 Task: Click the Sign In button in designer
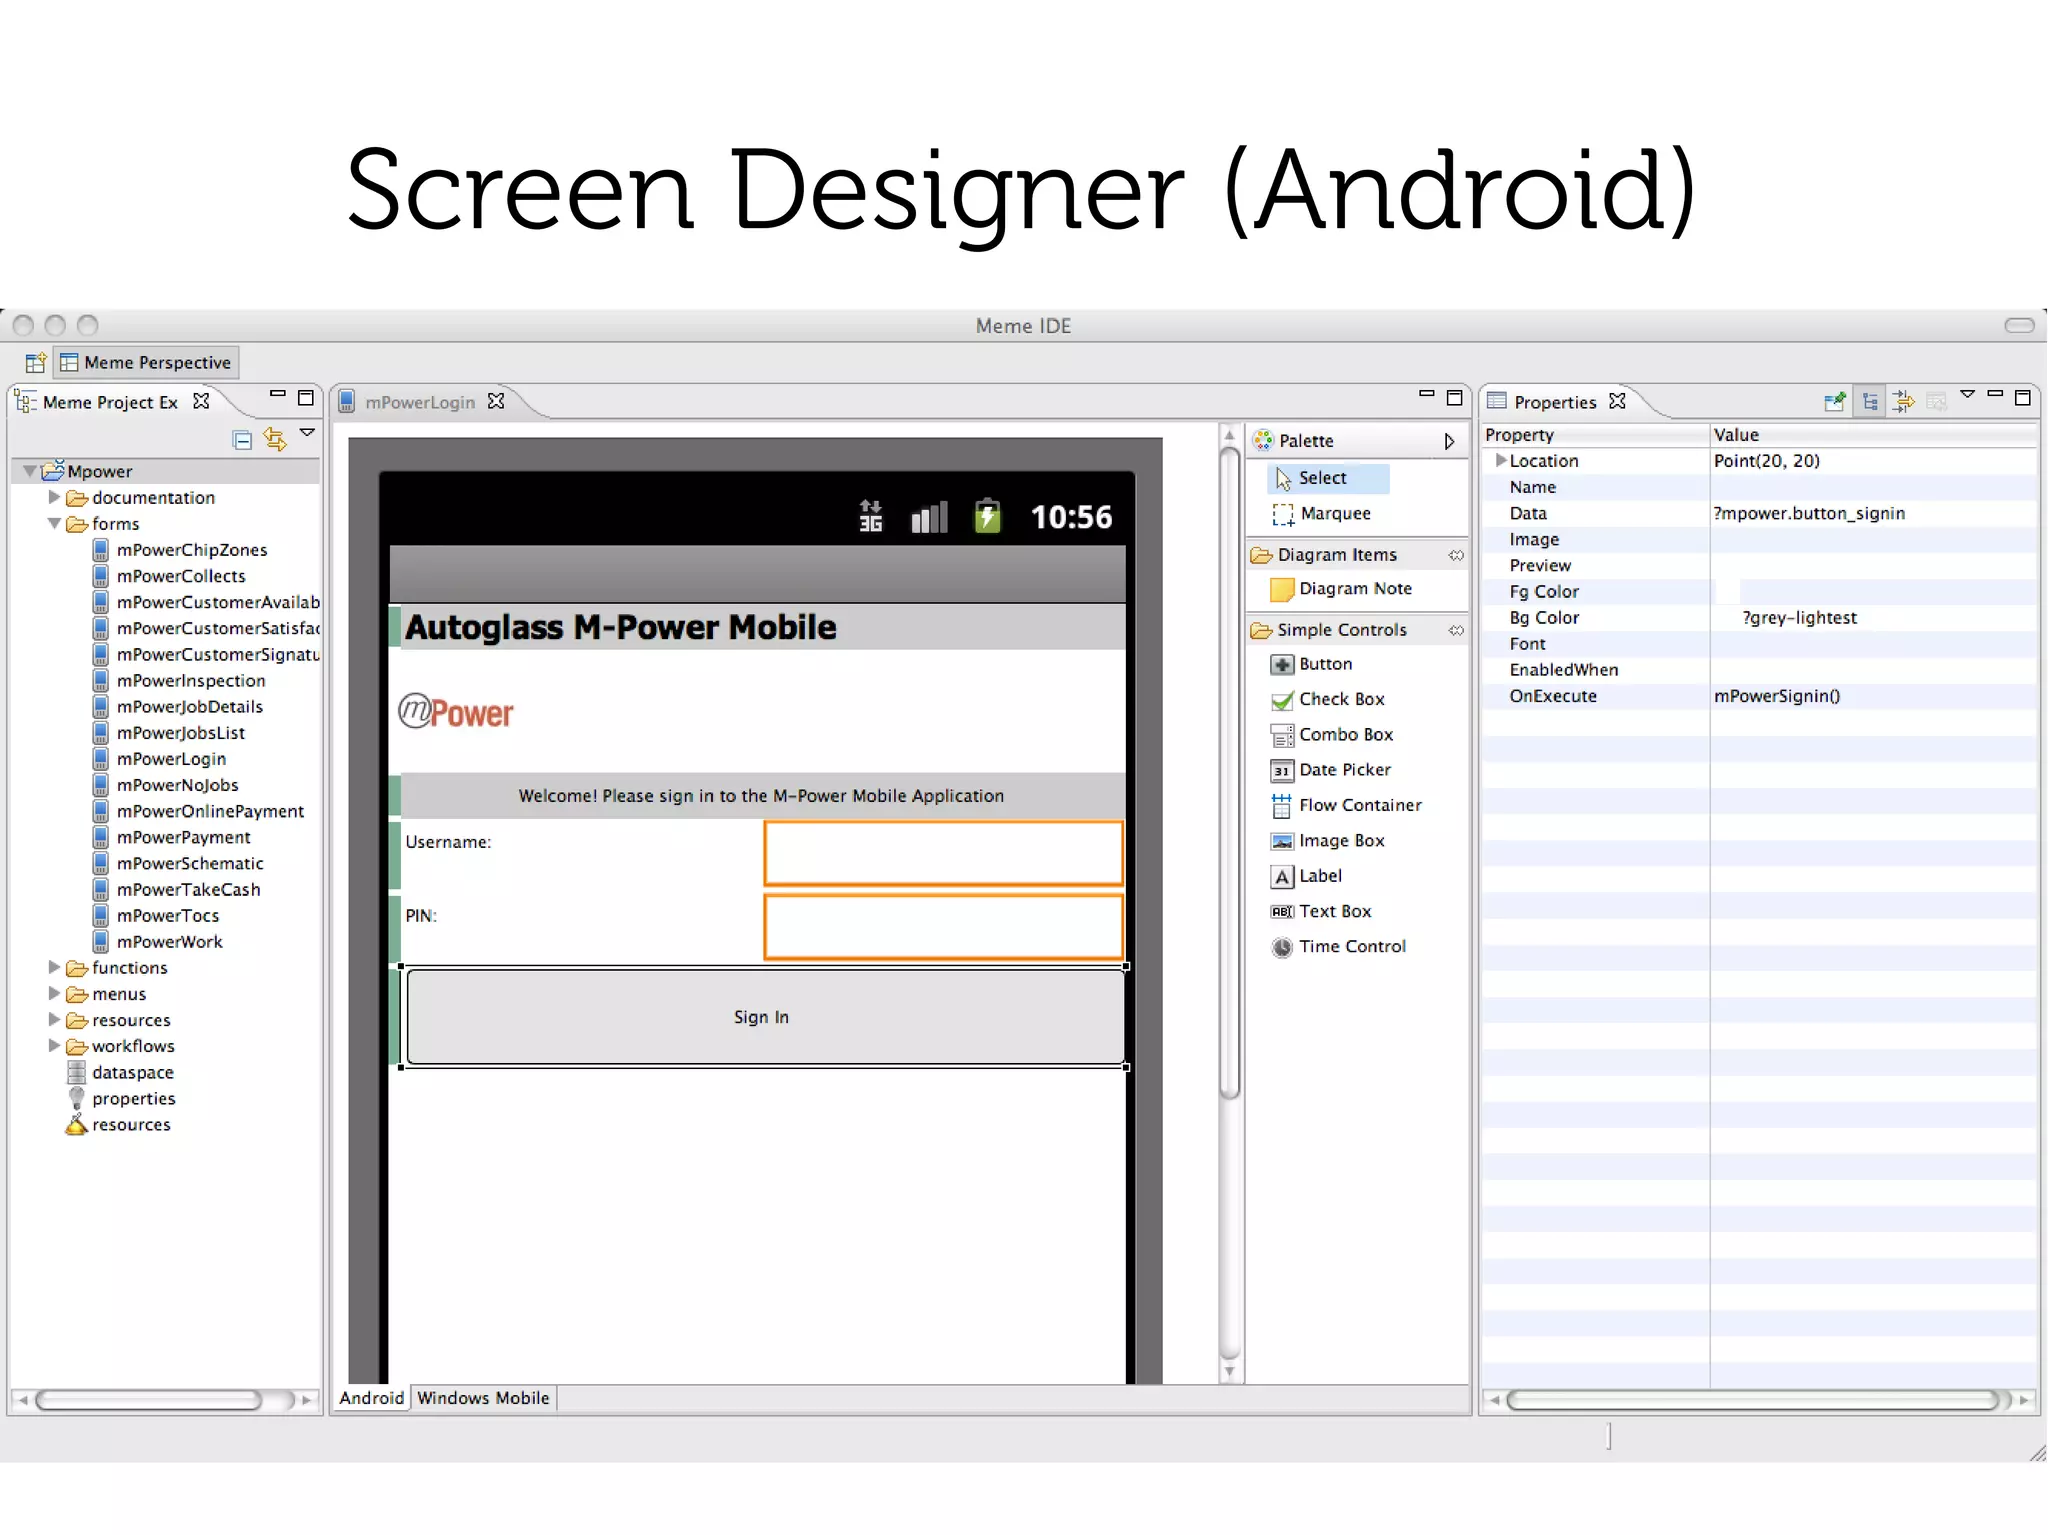click(765, 1016)
